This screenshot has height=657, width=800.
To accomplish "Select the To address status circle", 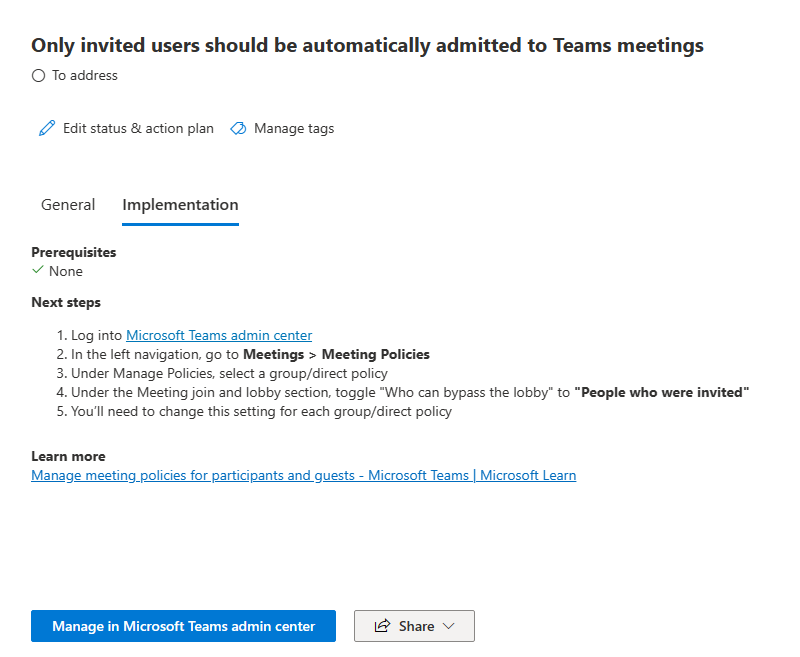I will point(39,75).
